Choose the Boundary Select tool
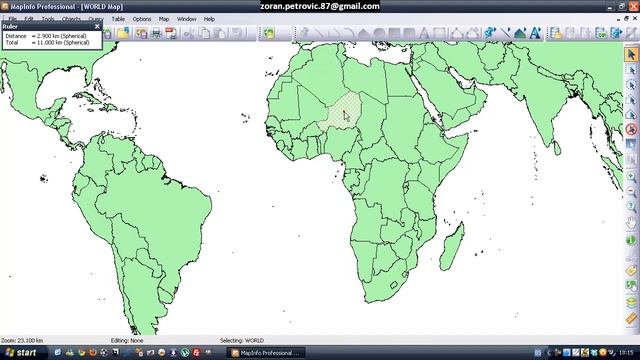This screenshot has width=640, height=360. click(x=631, y=115)
